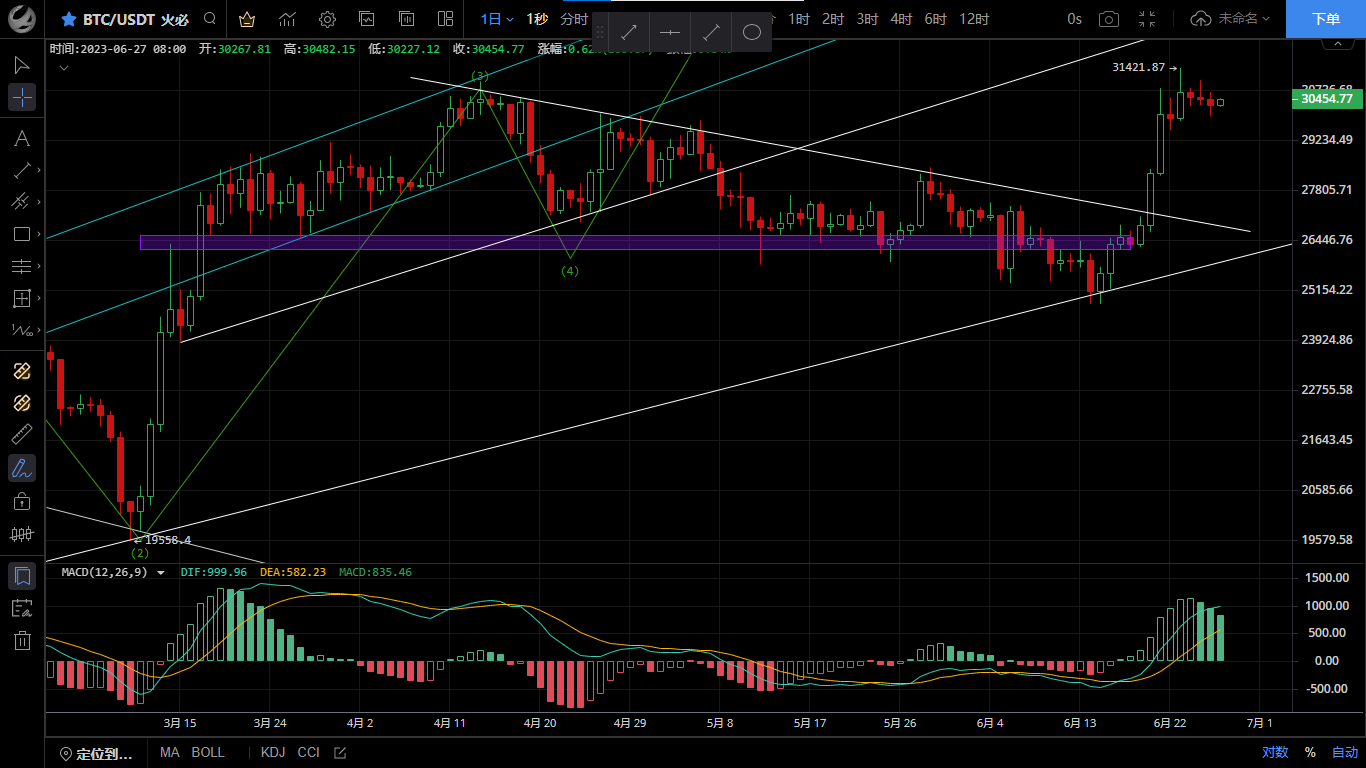Click the 下单 order button
This screenshot has height=768, width=1366.
coord(1325,19)
